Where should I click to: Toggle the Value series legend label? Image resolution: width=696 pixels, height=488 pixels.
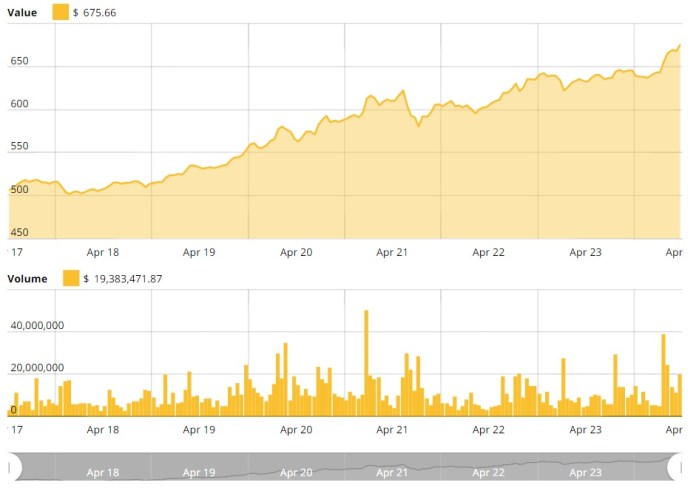tap(22, 12)
